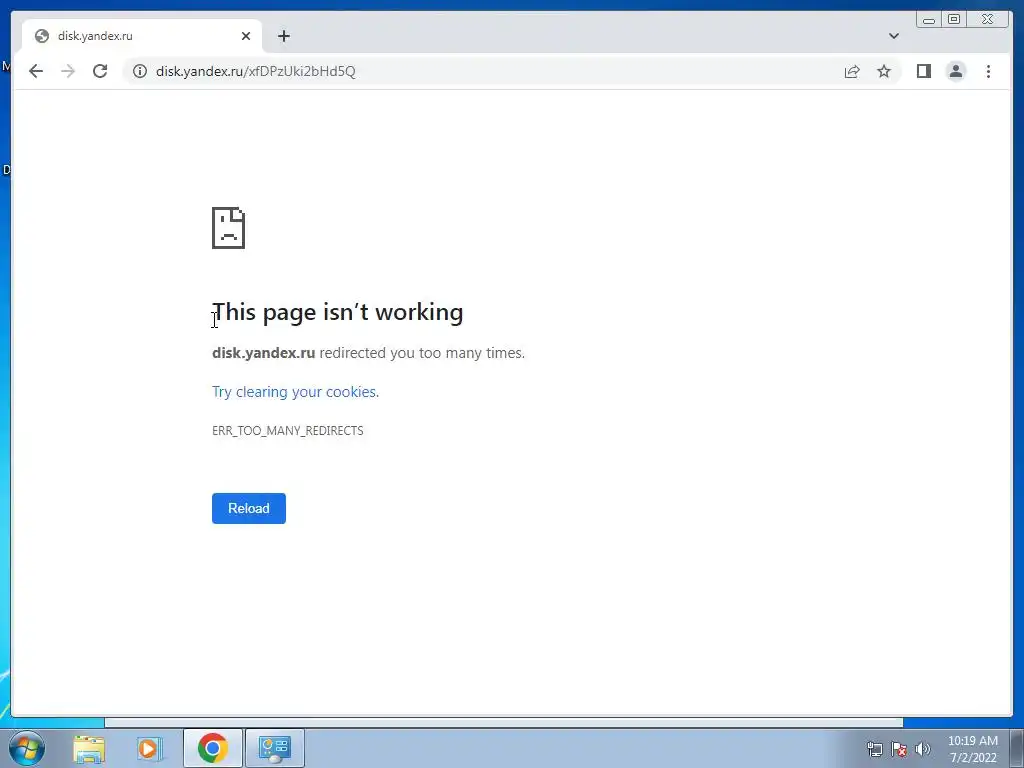
Task: Click the network tray icon
Action: (x=874, y=749)
